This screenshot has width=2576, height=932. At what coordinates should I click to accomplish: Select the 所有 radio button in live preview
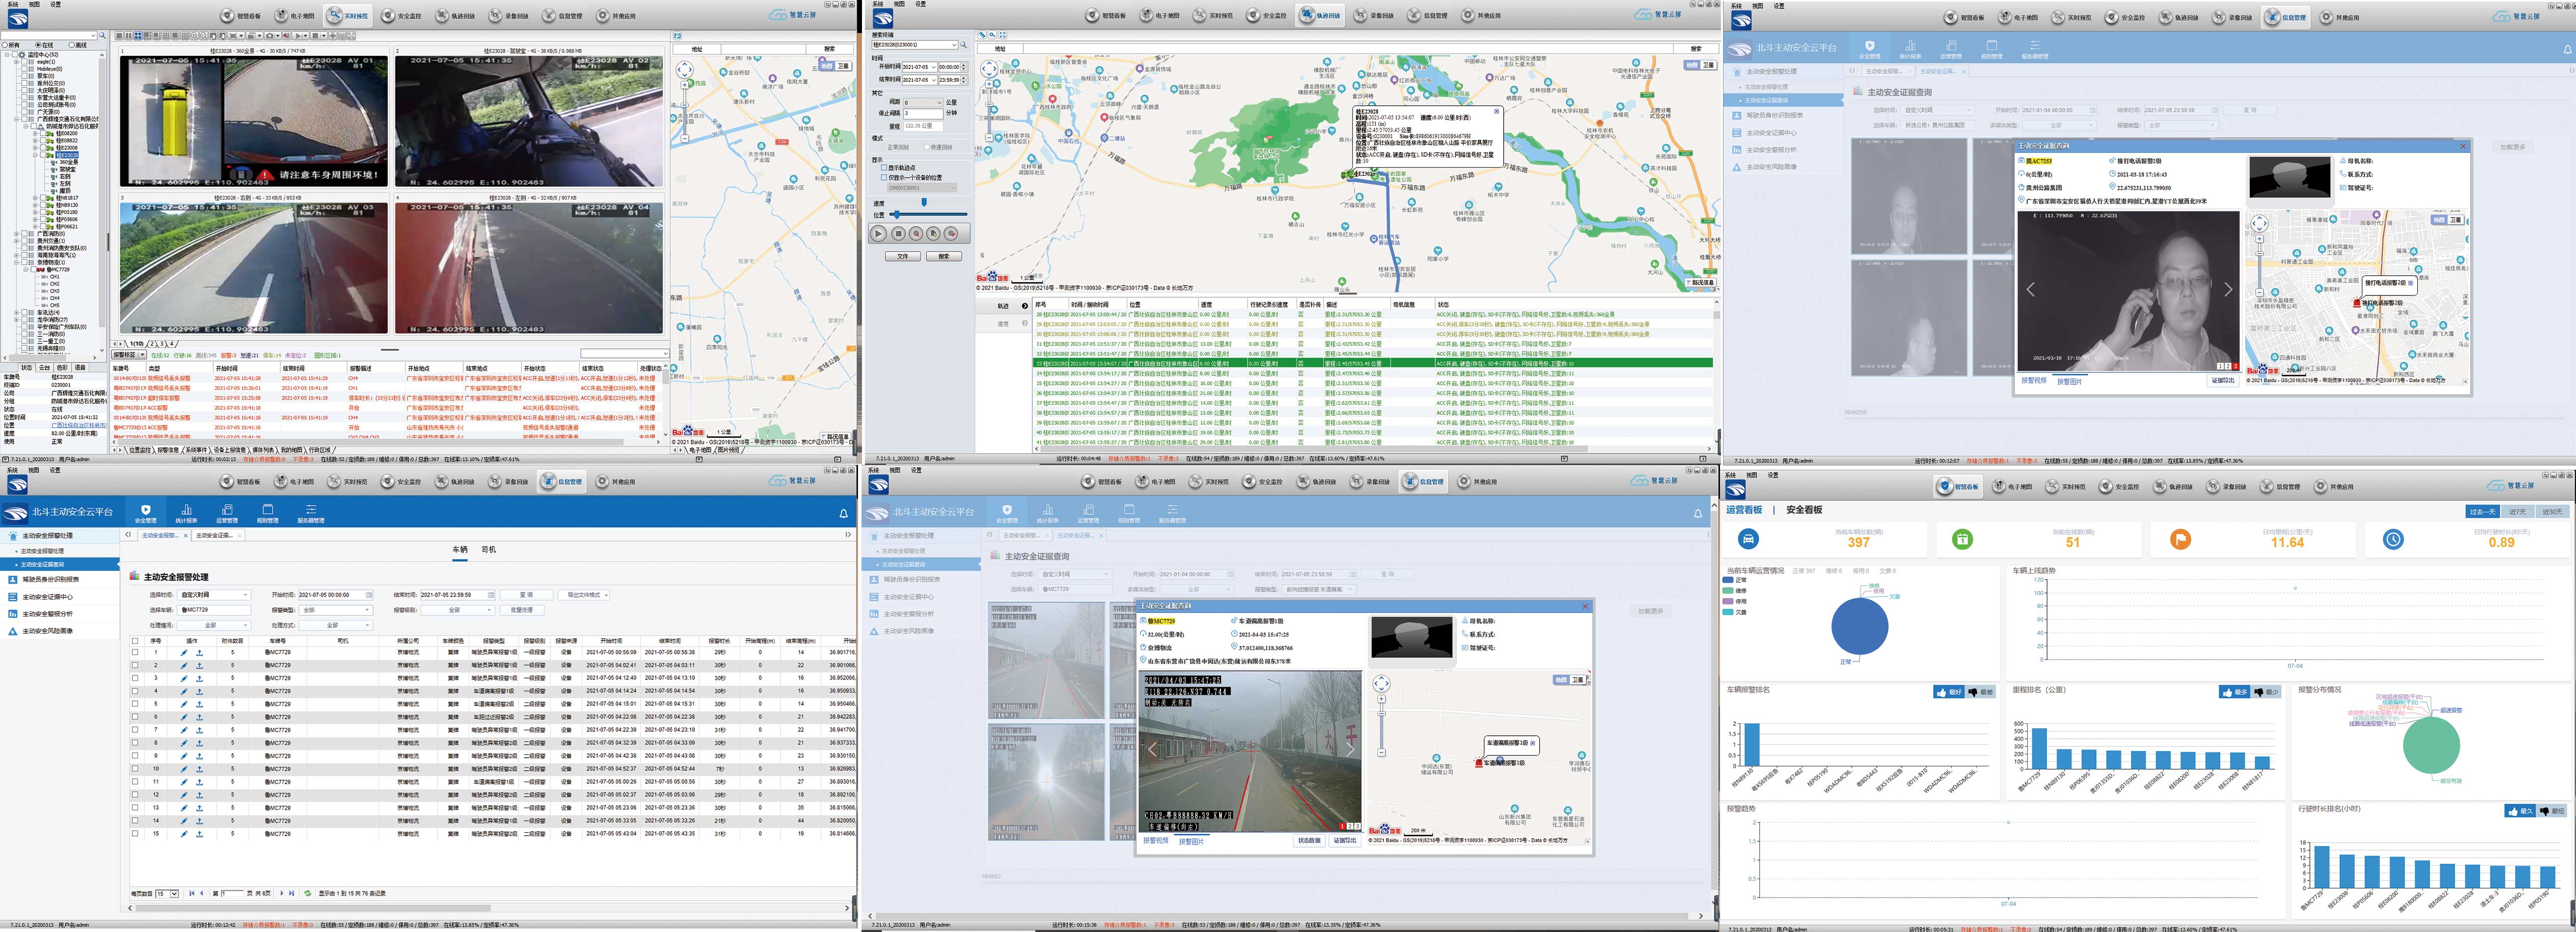4,45
